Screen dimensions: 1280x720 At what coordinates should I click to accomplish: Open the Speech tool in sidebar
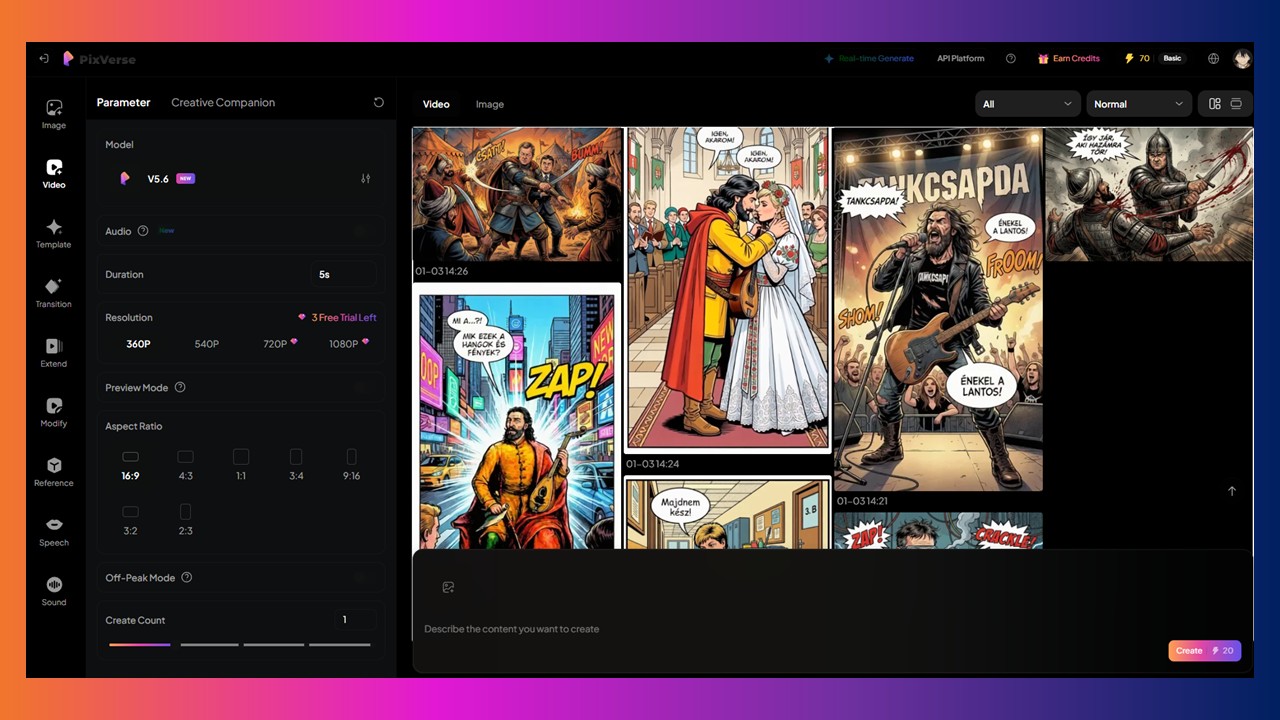click(x=54, y=532)
